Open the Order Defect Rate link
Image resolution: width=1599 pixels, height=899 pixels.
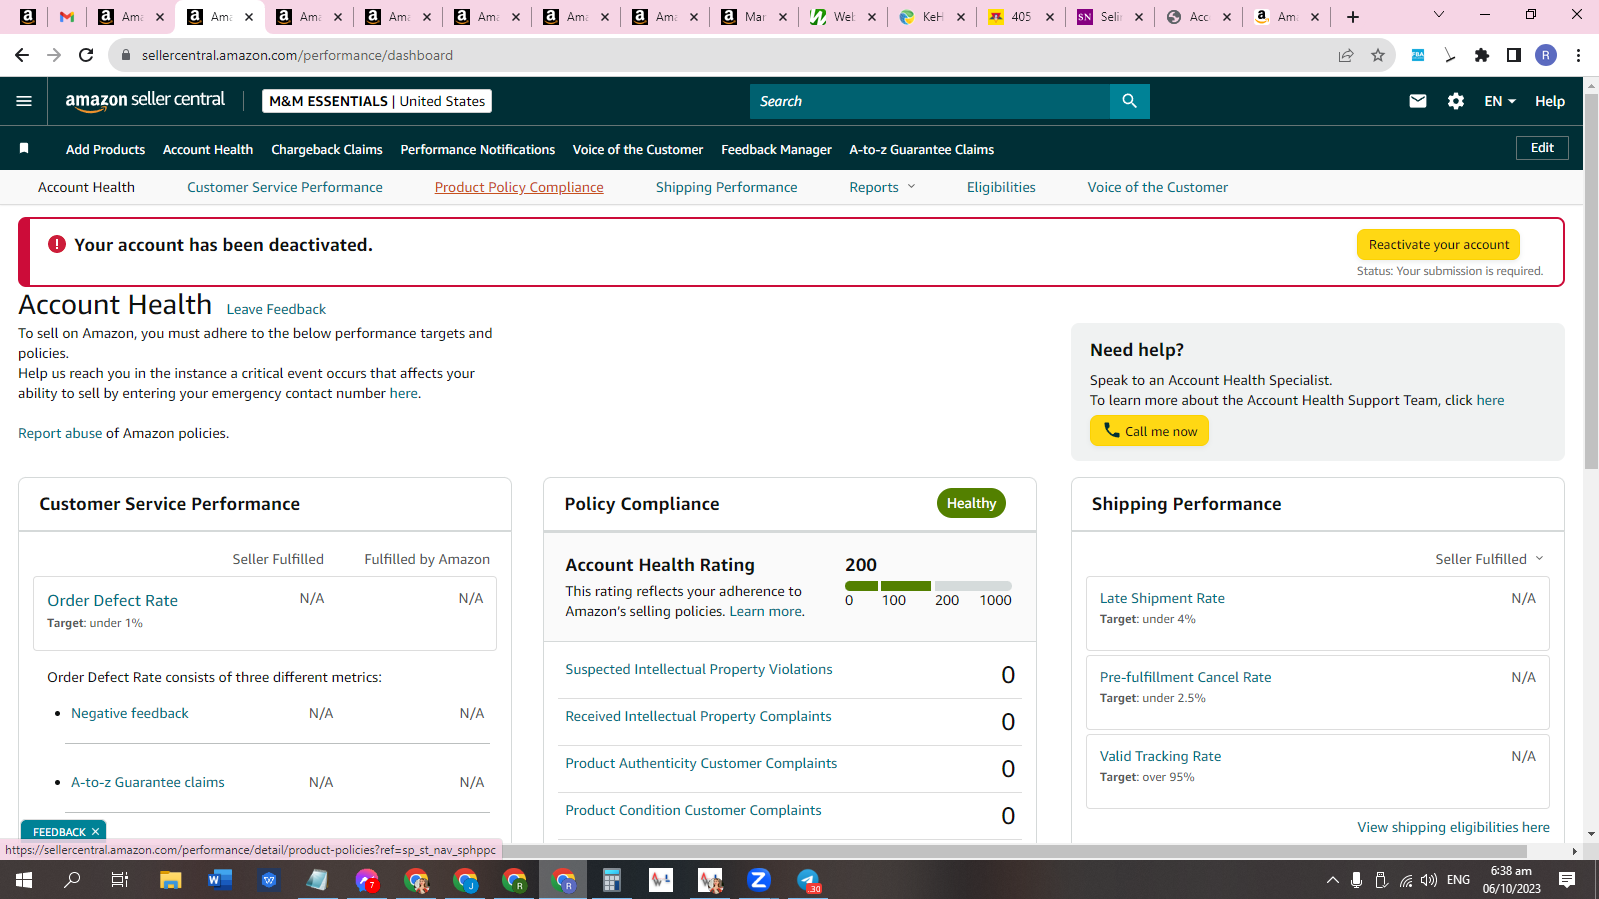coord(113,600)
